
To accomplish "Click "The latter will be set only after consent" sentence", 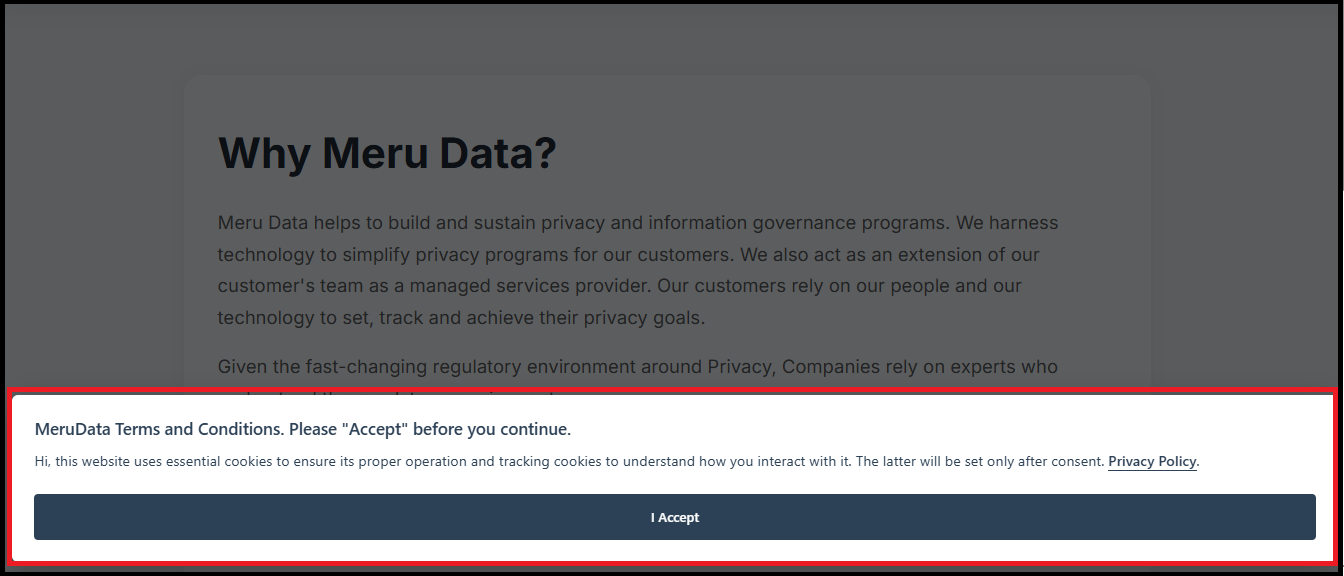I will point(980,462).
